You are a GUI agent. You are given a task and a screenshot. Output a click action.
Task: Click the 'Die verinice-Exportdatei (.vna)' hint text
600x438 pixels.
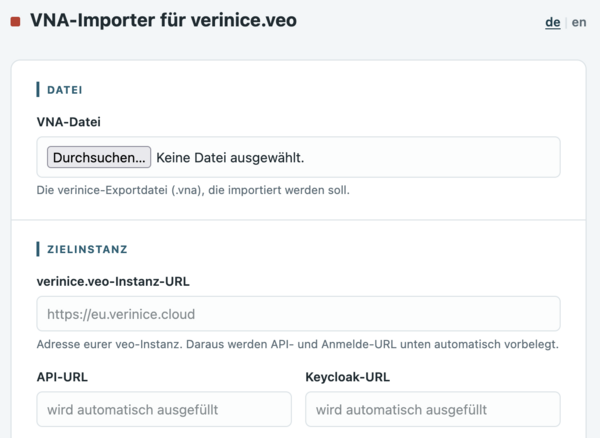pos(193,190)
